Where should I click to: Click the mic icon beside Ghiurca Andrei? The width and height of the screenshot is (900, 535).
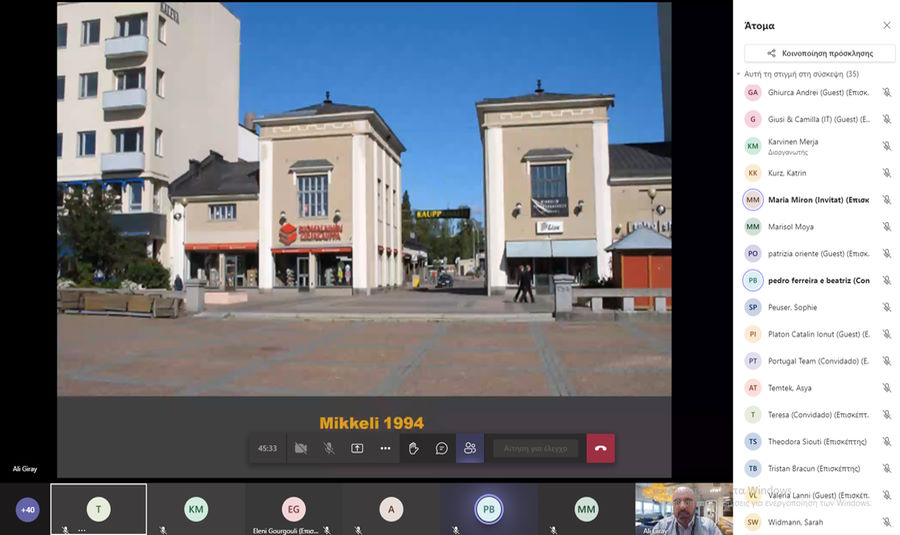[886, 92]
